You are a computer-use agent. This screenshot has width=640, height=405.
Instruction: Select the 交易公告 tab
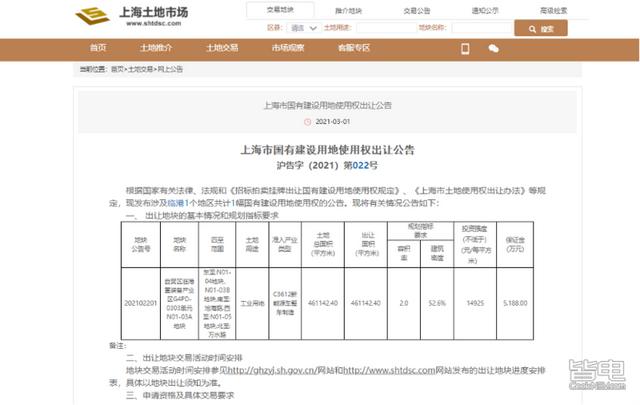click(x=417, y=11)
